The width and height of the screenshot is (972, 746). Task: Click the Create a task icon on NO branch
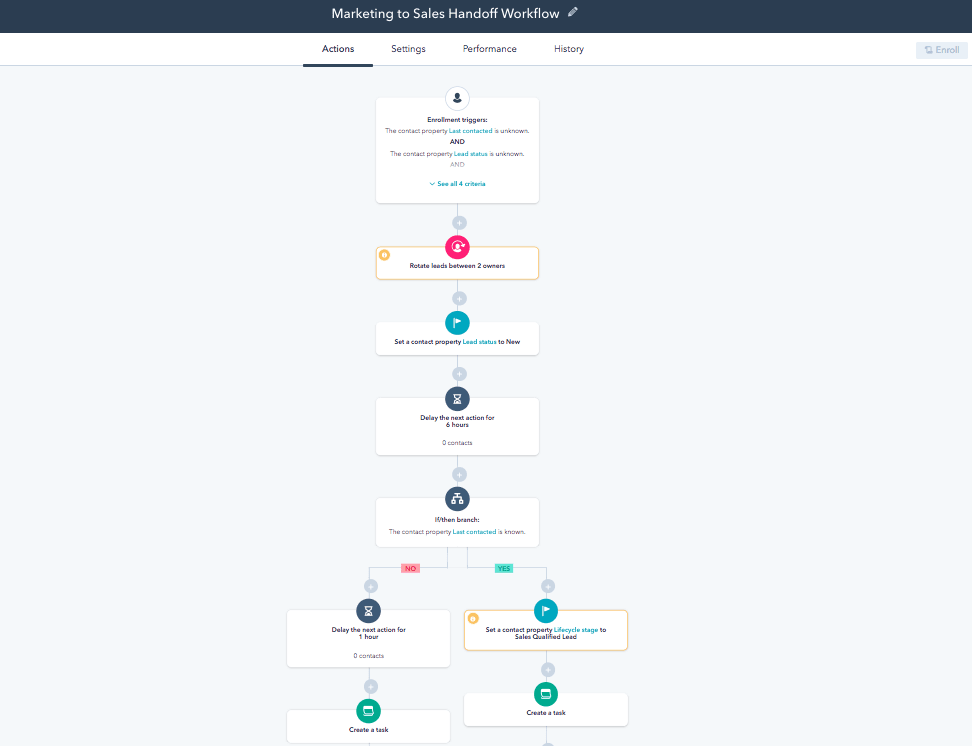[x=368, y=710]
